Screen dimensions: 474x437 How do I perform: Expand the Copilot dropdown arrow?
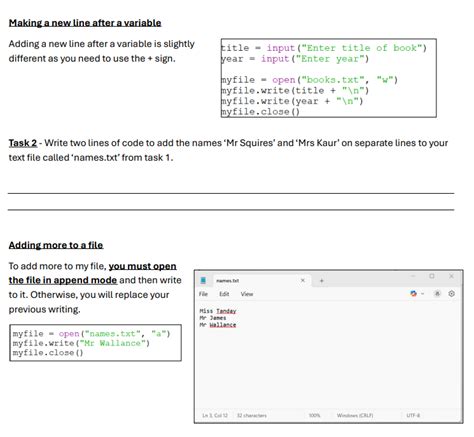click(x=423, y=294)
